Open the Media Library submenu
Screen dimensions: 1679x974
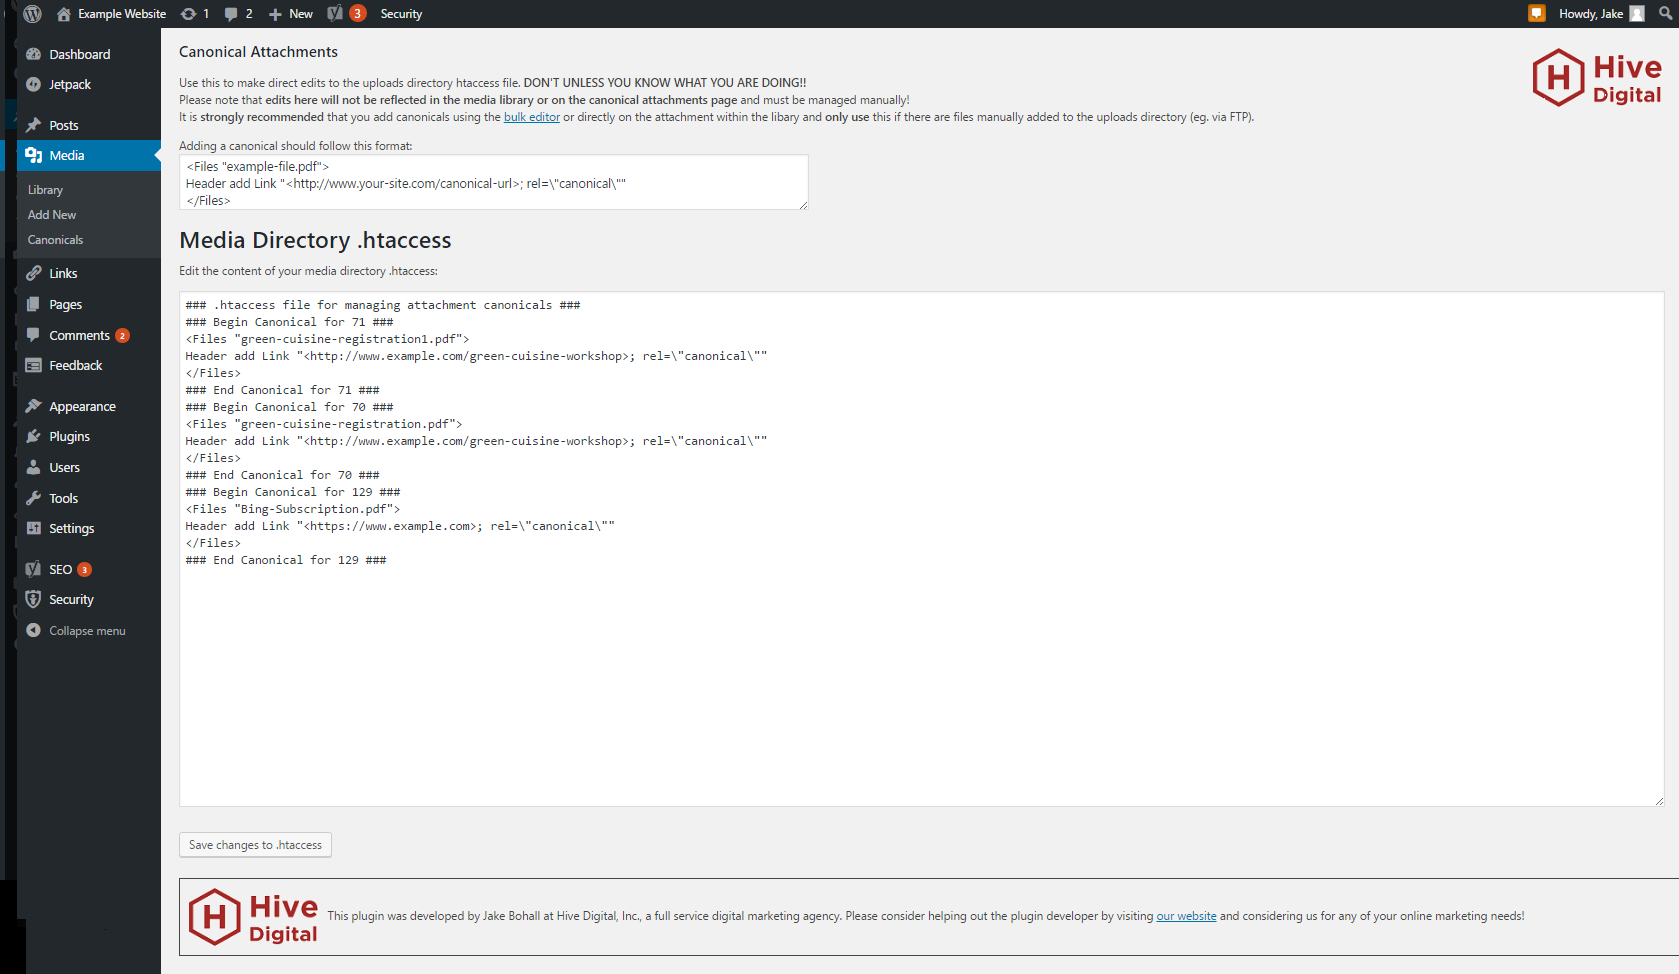(x=45, y=190)
